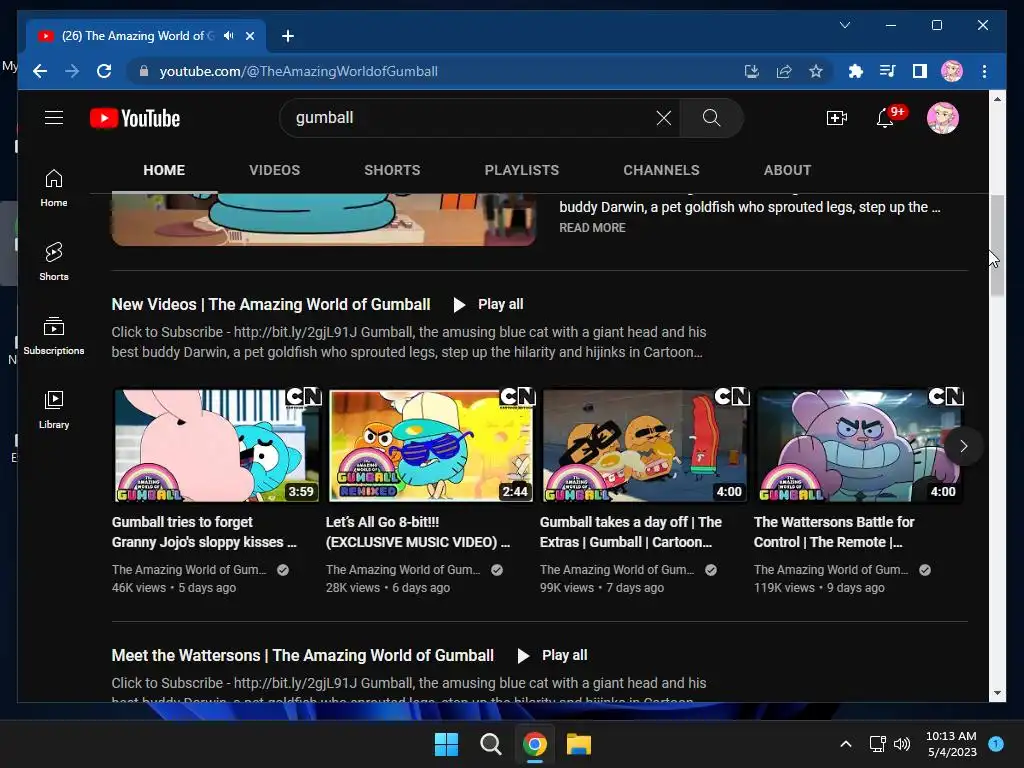Open the Create video icon

(x=837, y=118)
